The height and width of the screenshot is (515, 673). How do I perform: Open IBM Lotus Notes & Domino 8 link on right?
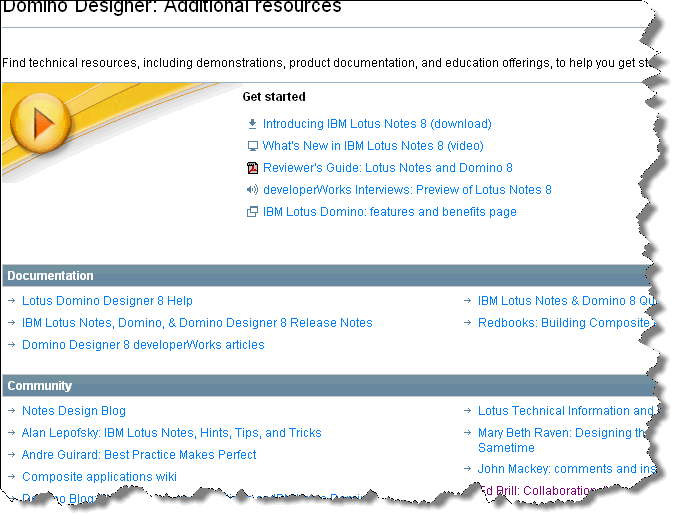566,301
